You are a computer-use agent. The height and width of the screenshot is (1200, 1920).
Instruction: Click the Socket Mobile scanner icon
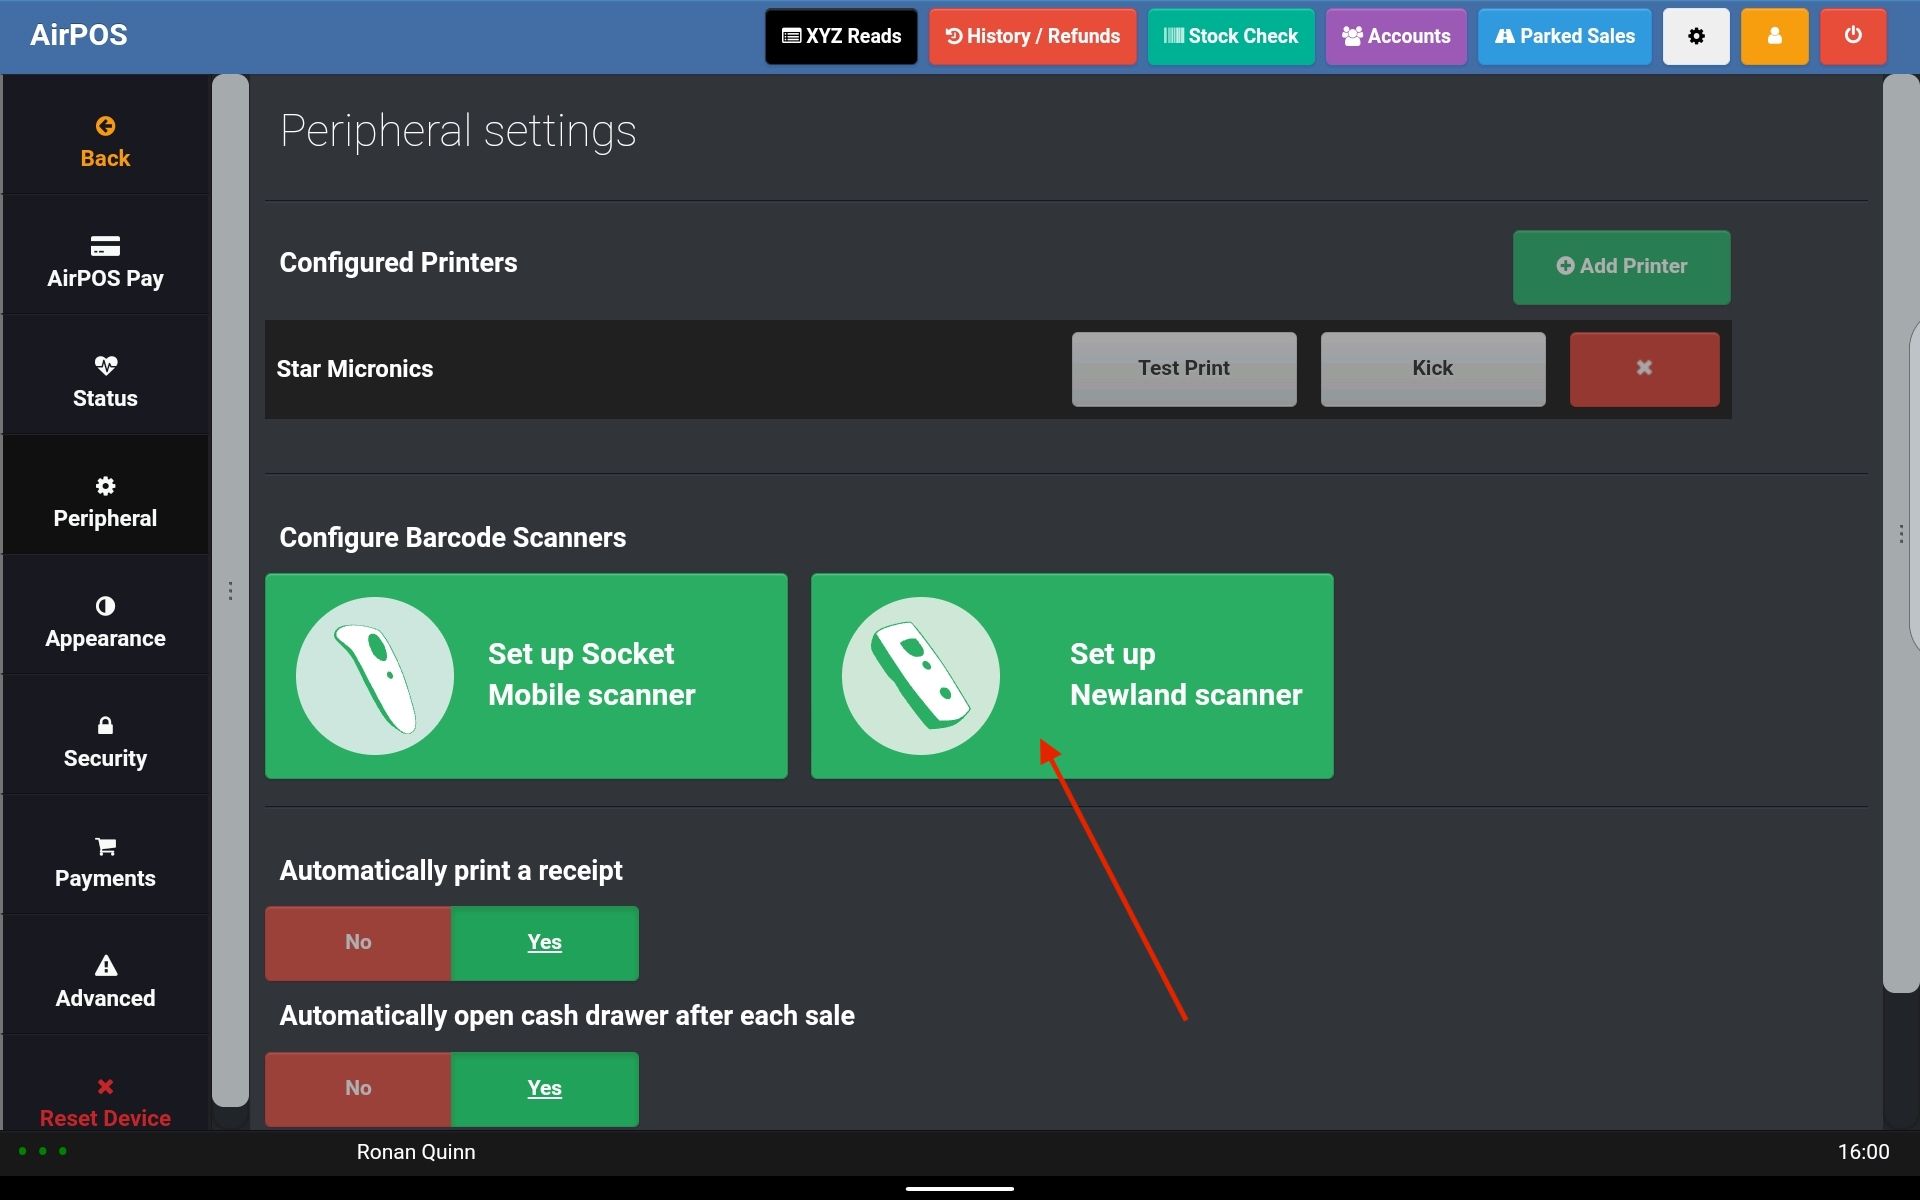click(374, 676)
